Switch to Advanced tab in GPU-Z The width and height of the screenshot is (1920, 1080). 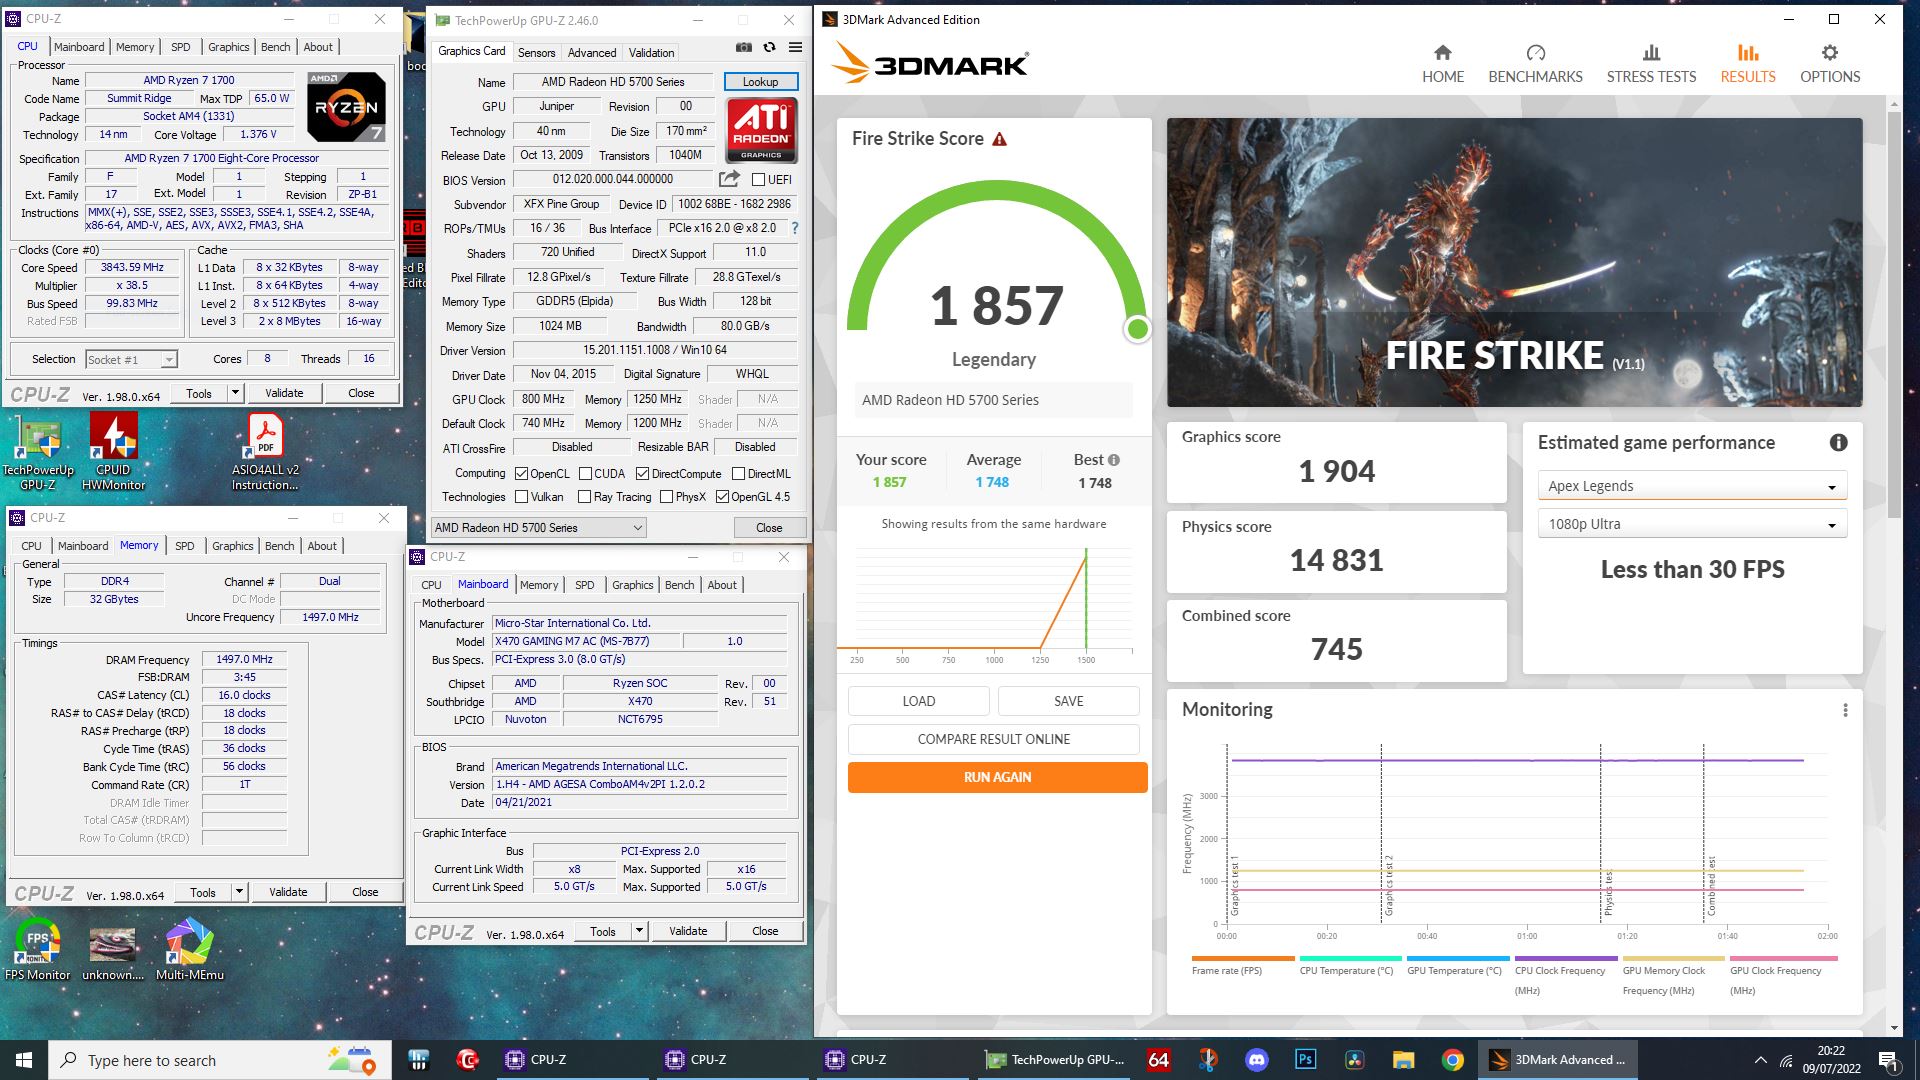[x=592, y=53]
